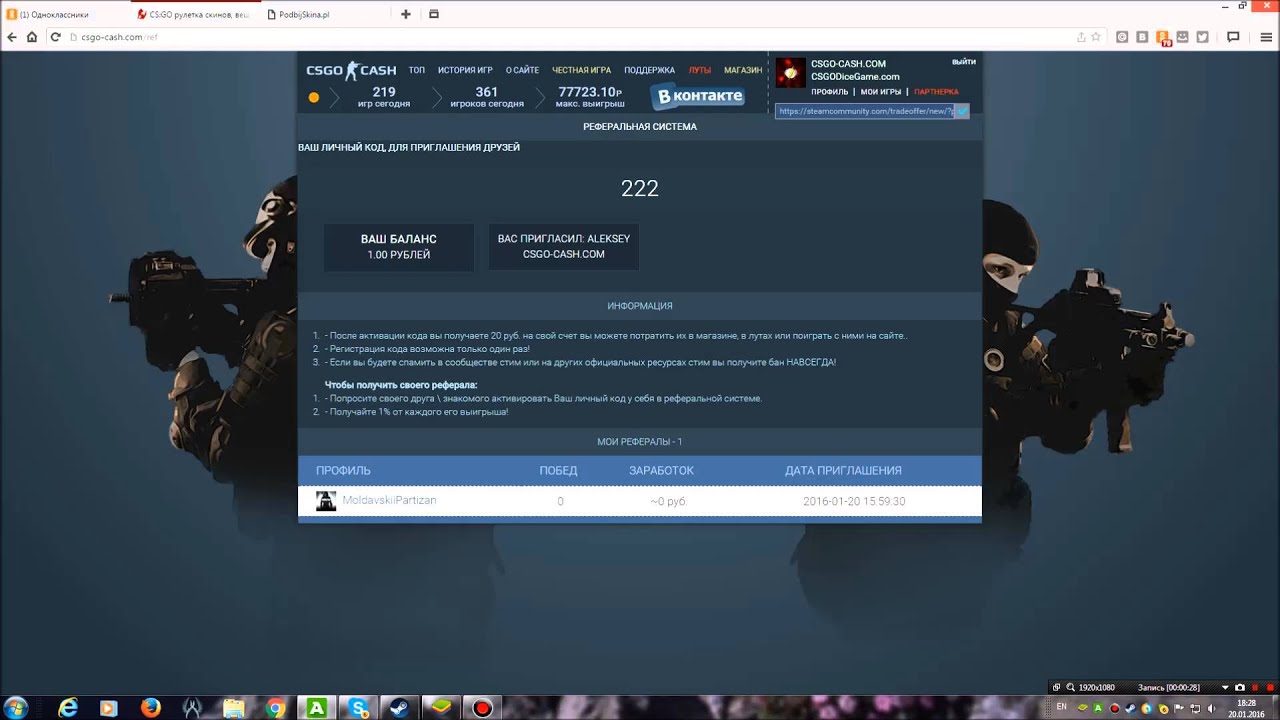Open ТОП menu item
The image size is (1280, 720).
tap(416, 70)
